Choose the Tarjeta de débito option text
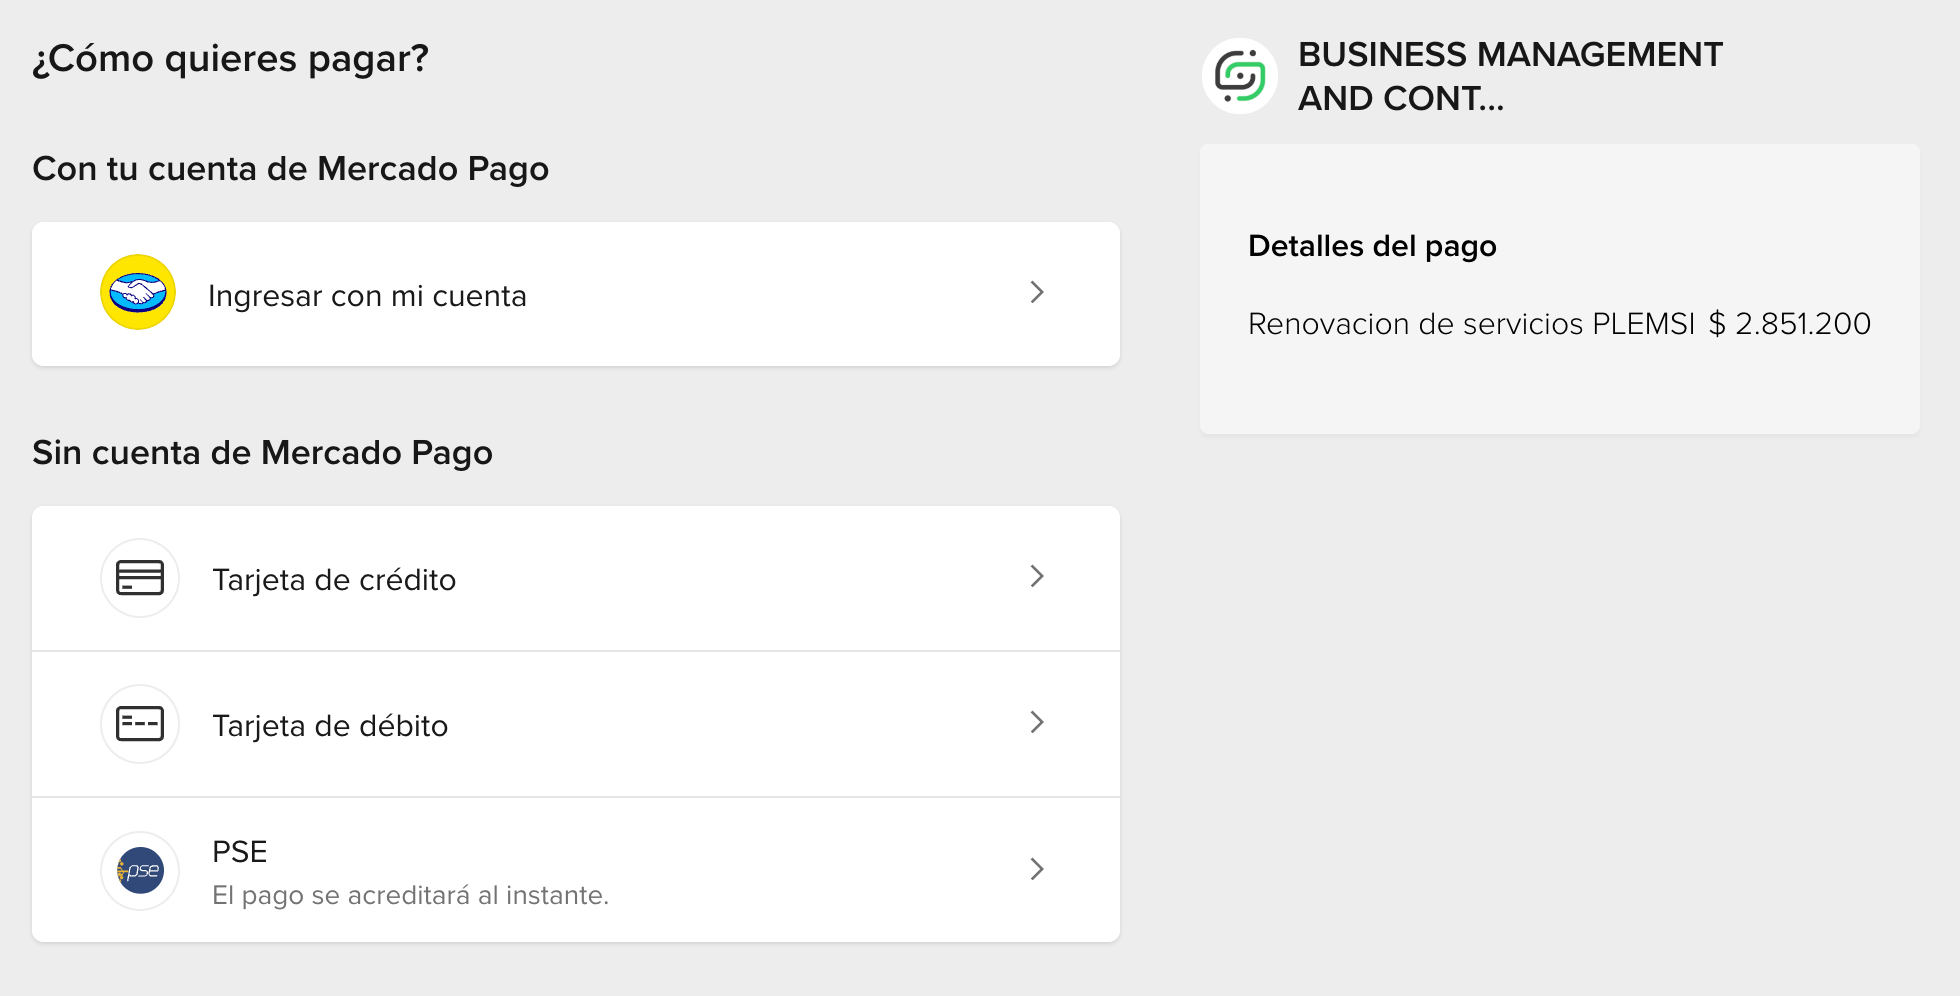 click(330, 726)
